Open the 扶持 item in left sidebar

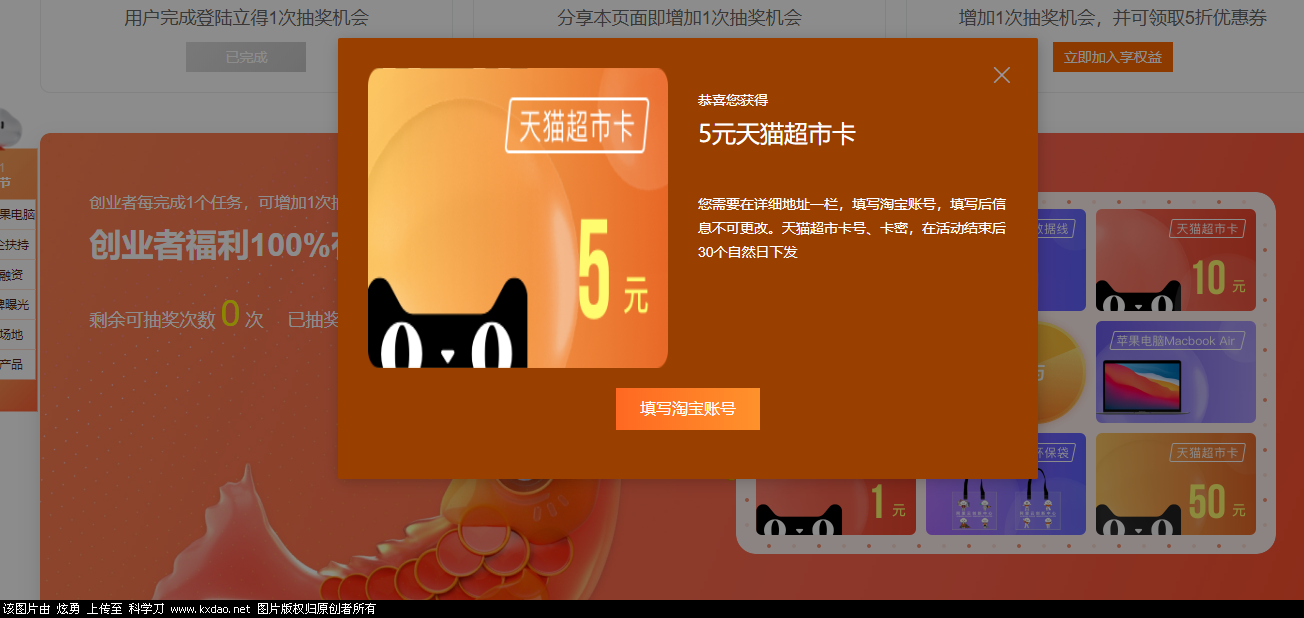point(16,244)
